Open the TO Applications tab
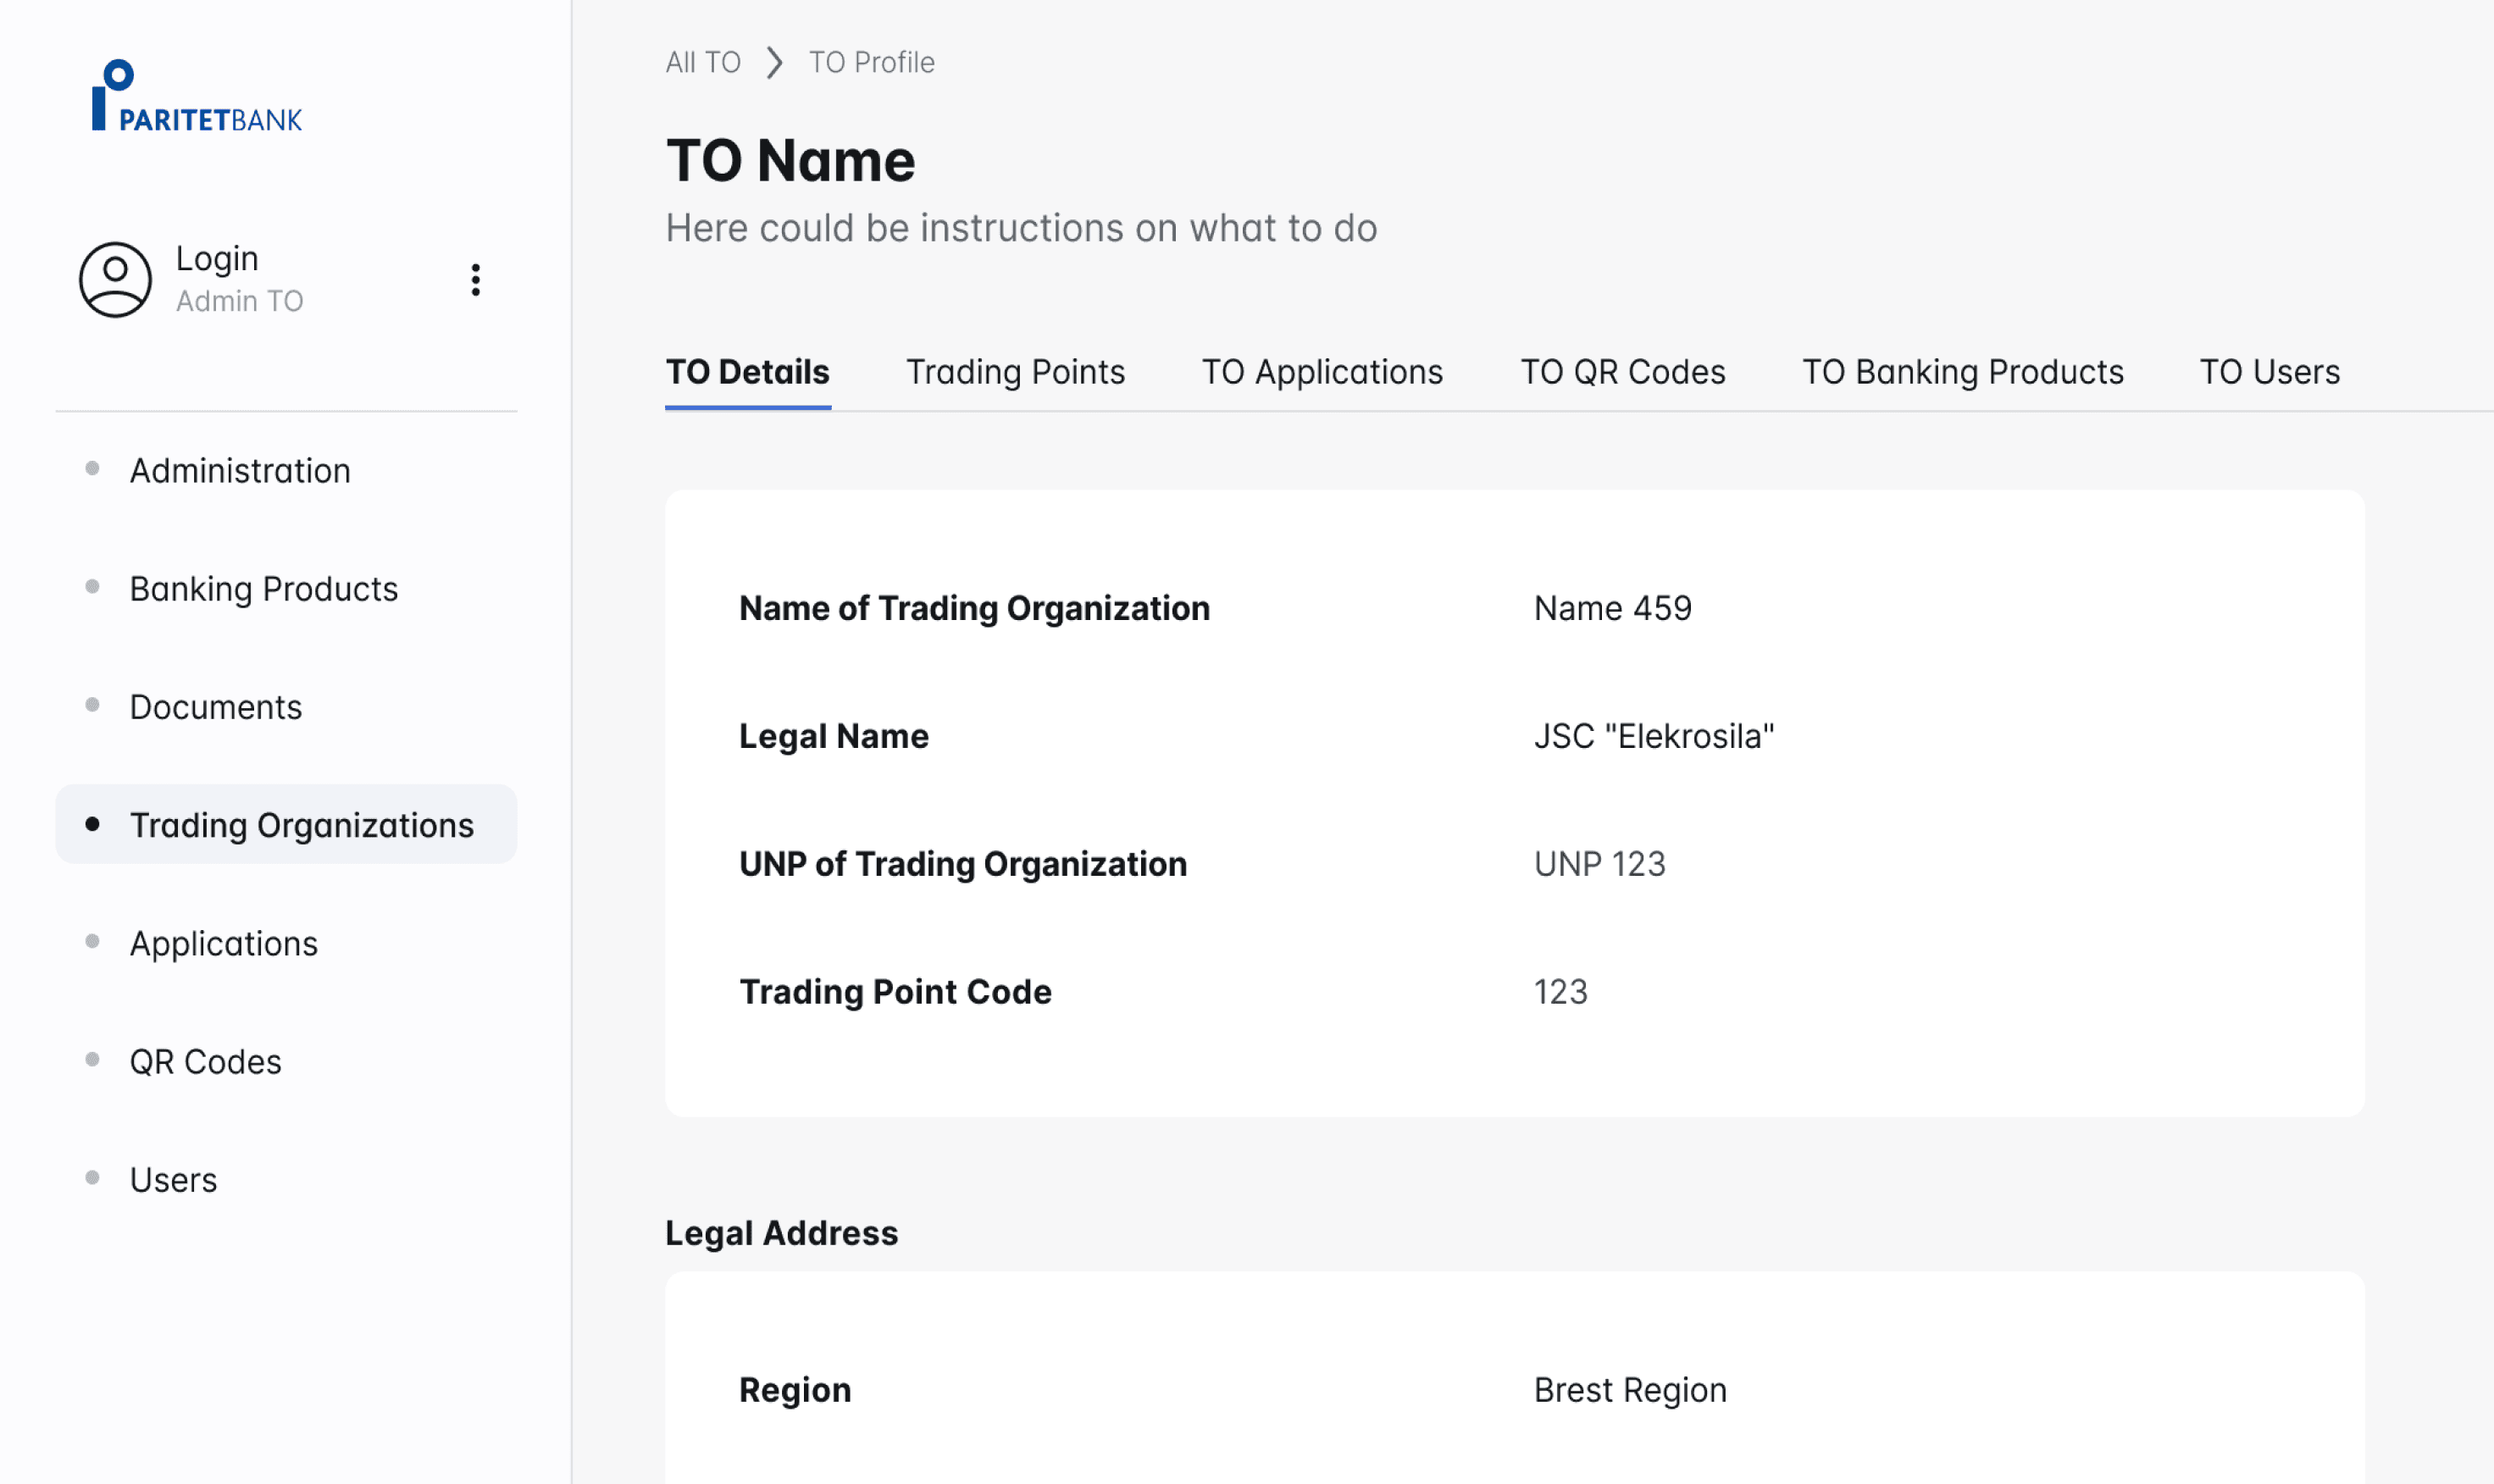 (1322, 372)
